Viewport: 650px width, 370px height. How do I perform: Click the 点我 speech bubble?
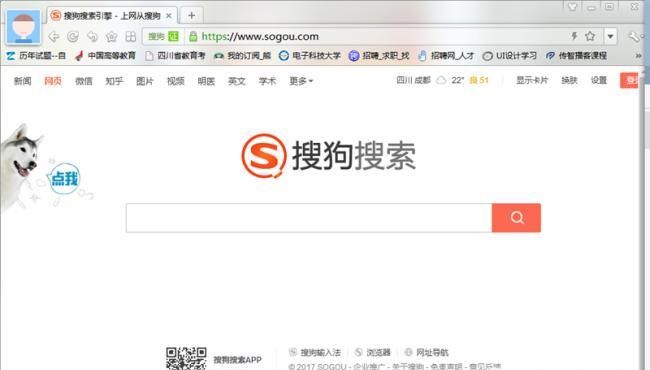coord(64,179)
